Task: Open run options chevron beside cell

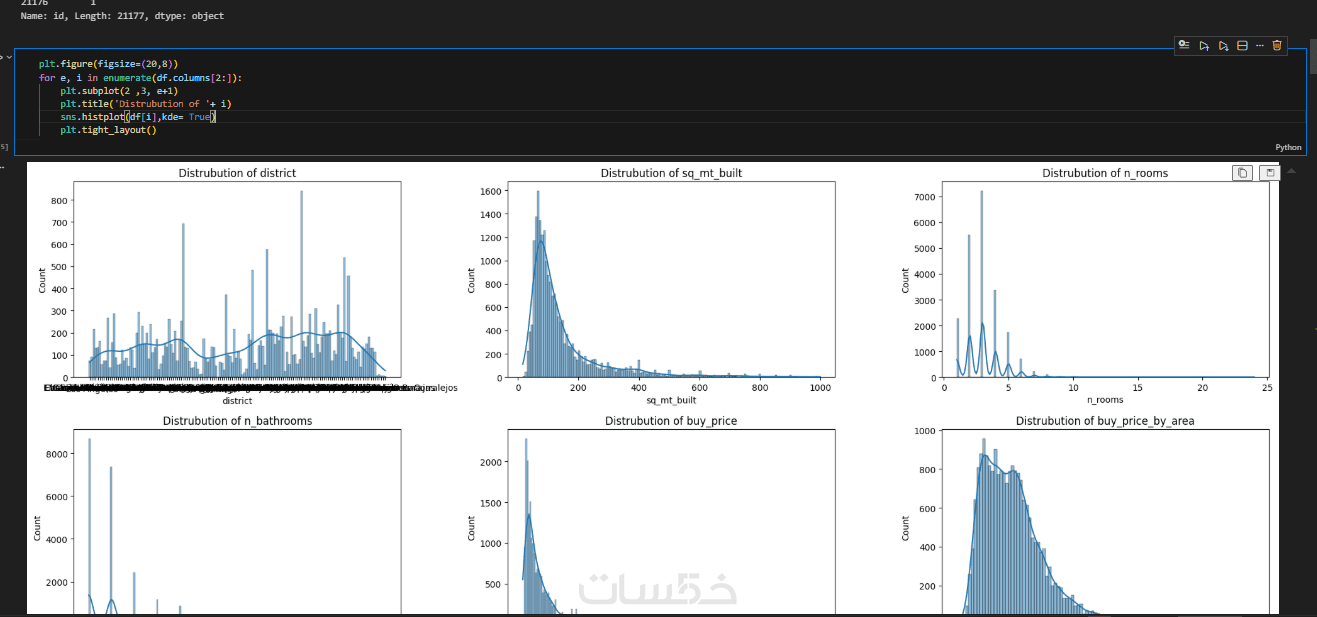Action: pyautogui.click(x=10, y=57)
